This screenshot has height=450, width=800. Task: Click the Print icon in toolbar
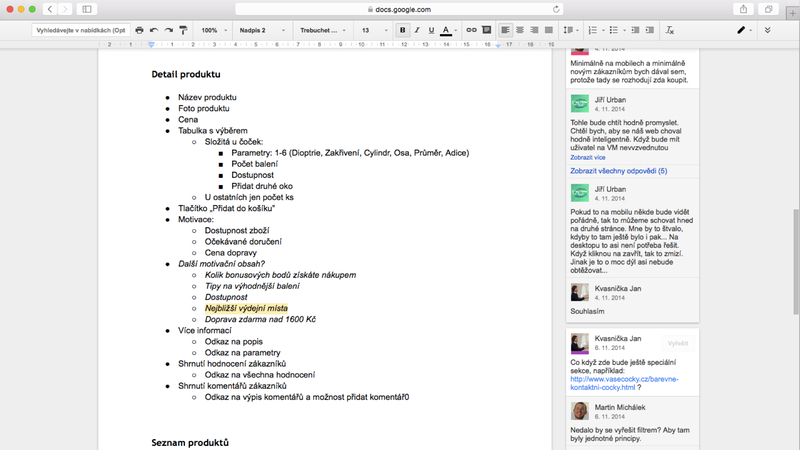[x=139, y=31]
